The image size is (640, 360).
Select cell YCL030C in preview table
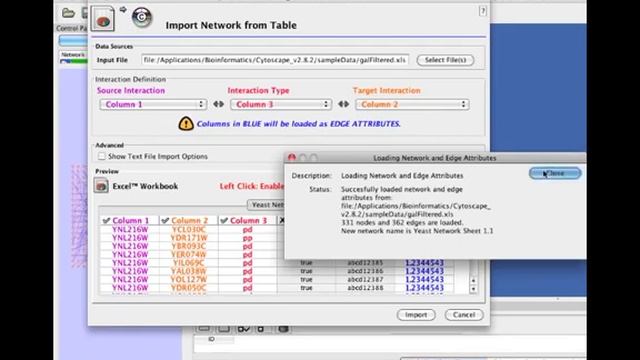189,229
